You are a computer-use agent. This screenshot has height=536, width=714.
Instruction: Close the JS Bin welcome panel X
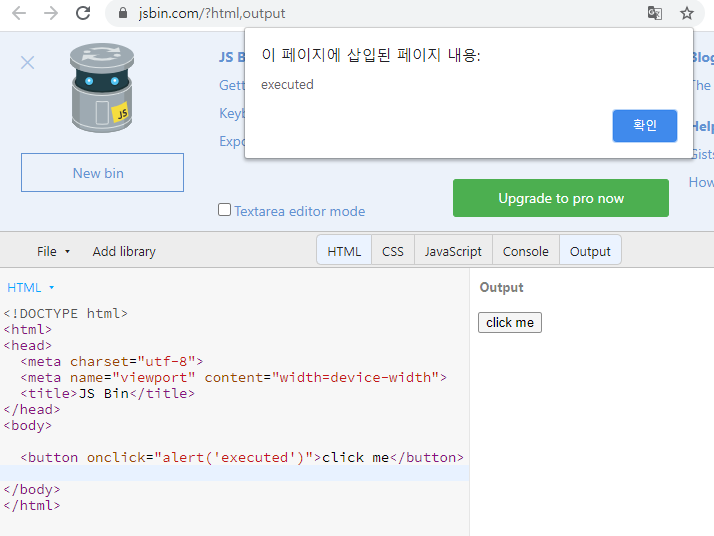pyautogui.click(x=27, y=62)
